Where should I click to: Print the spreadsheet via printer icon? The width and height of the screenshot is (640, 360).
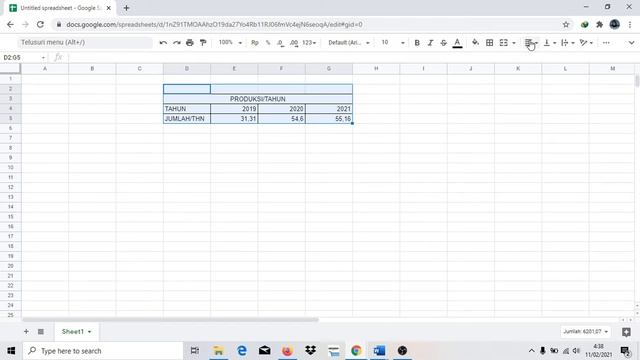point(189,42)
